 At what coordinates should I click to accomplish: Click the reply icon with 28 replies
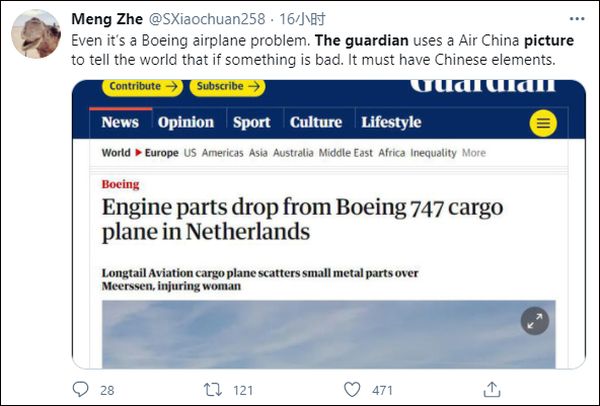point(82,389)
